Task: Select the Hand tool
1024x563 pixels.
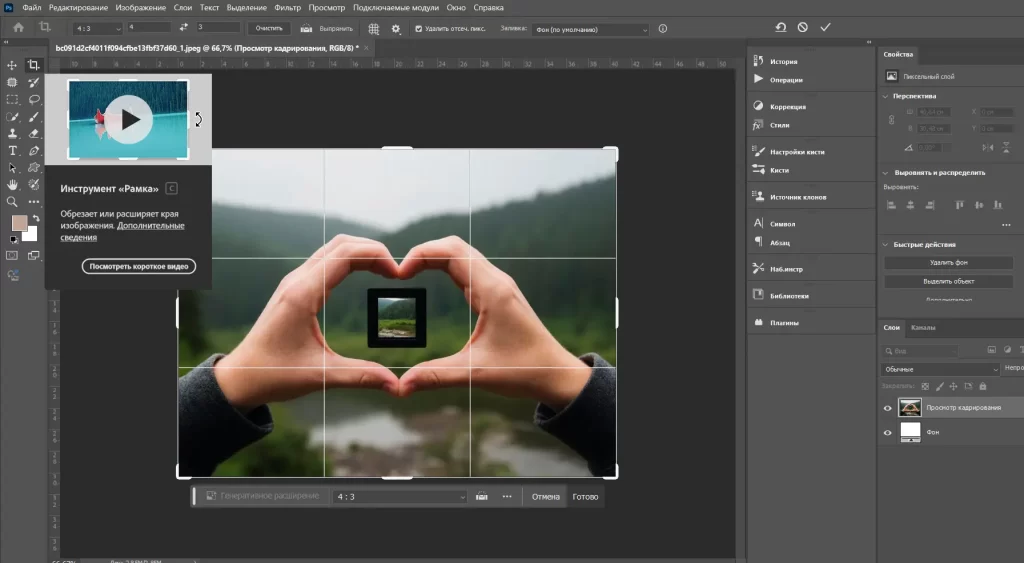Action: click(13, 184)
